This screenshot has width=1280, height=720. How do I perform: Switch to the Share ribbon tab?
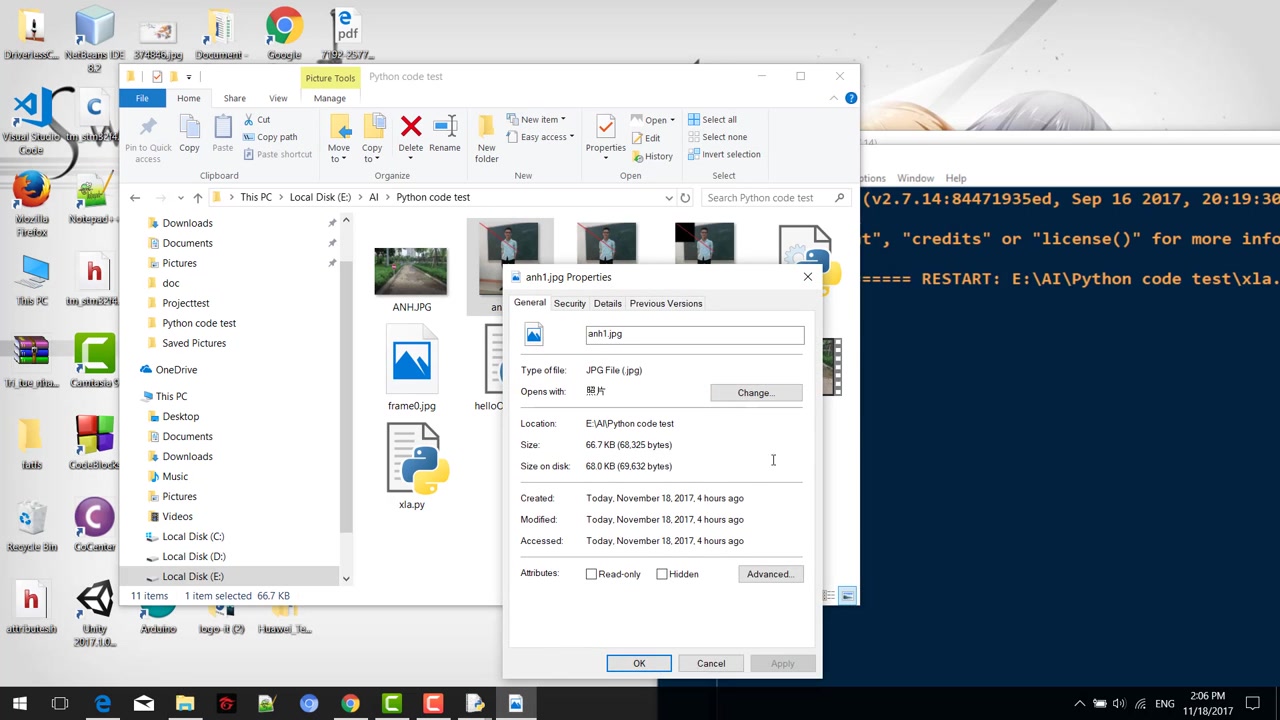234,98
